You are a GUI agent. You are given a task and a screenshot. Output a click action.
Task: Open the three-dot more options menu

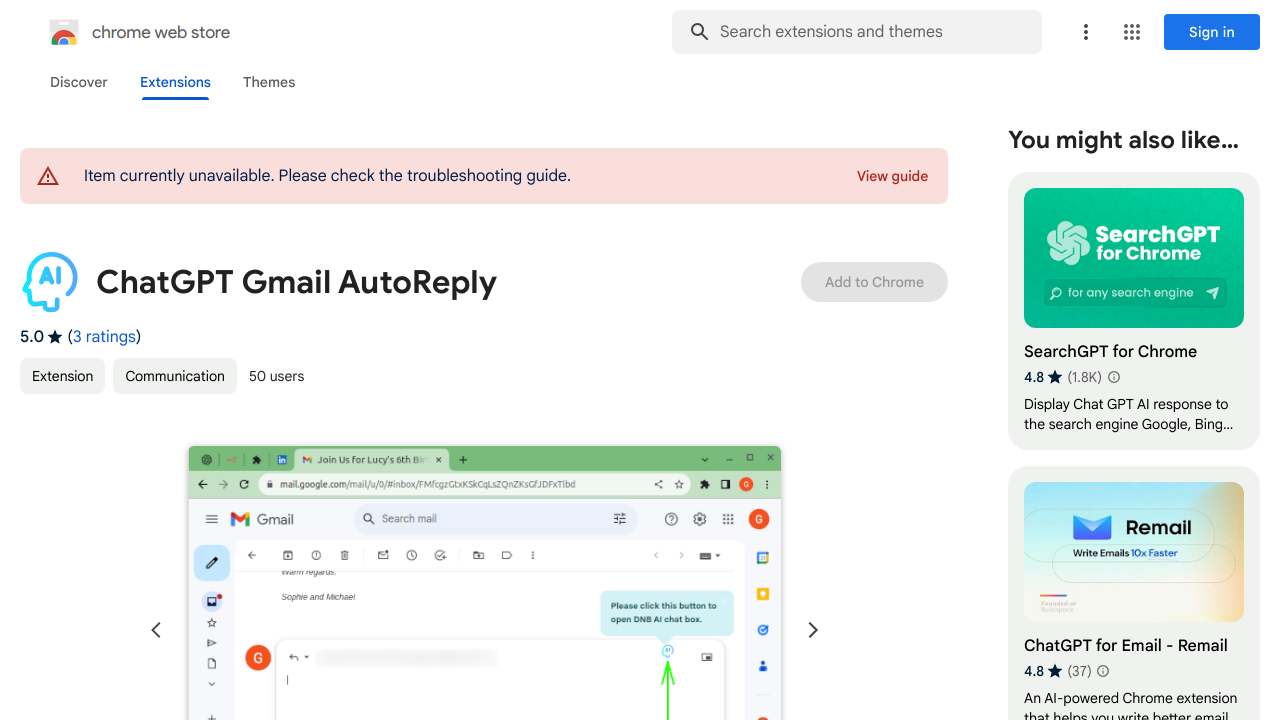pos(1086,32)
